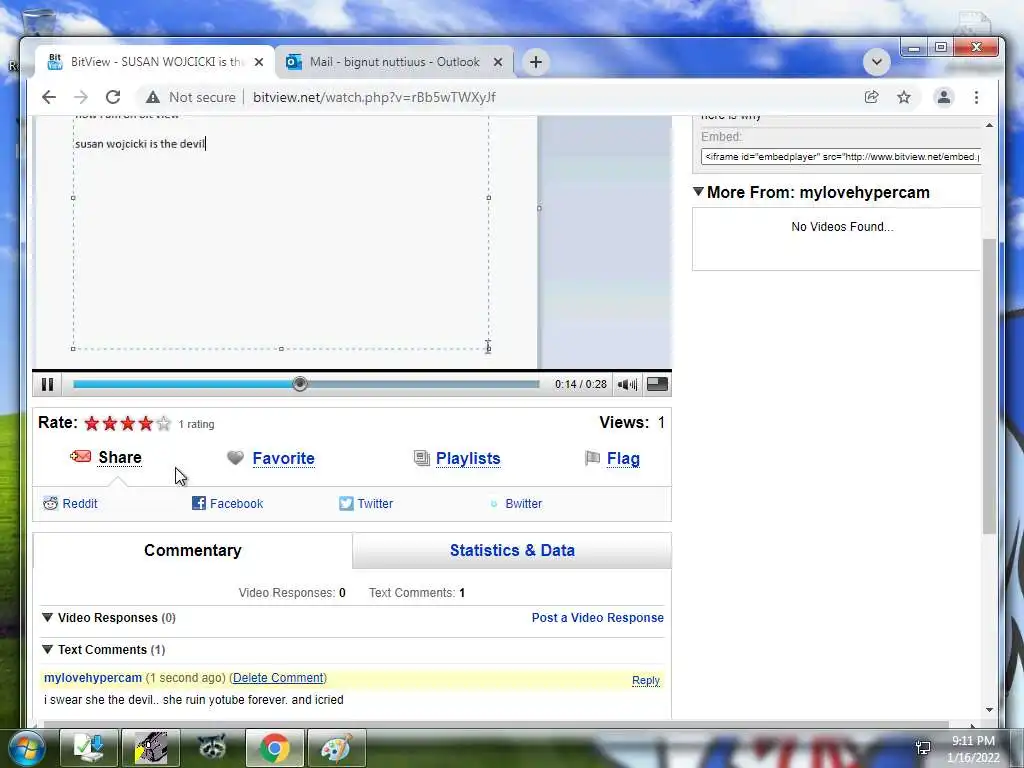This screenshot has width=1024, height=768.
Task: Share the video on Reddit
Action: pyautogui.click(x=80, y=504)
